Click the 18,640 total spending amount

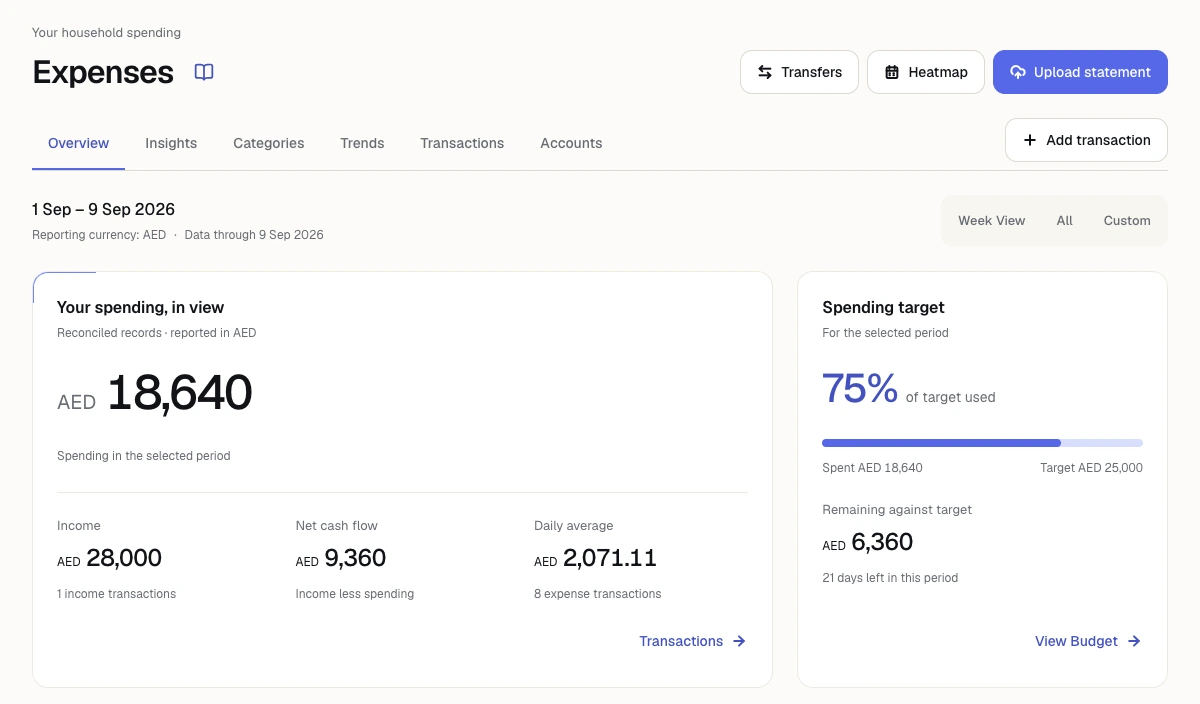pos(179,393)
